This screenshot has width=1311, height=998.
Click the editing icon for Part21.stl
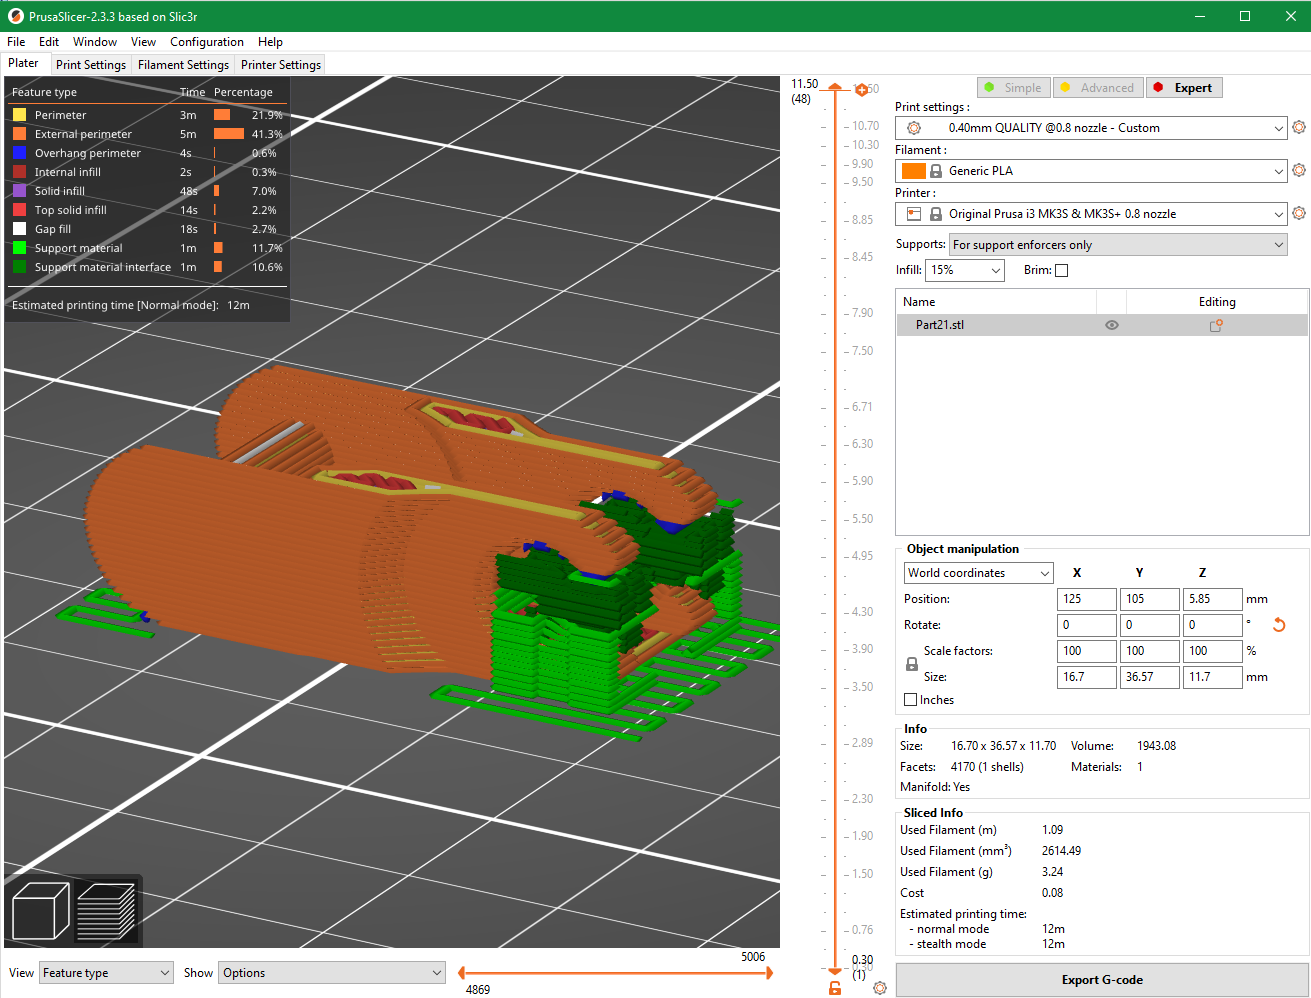(x=1216, y=325)
